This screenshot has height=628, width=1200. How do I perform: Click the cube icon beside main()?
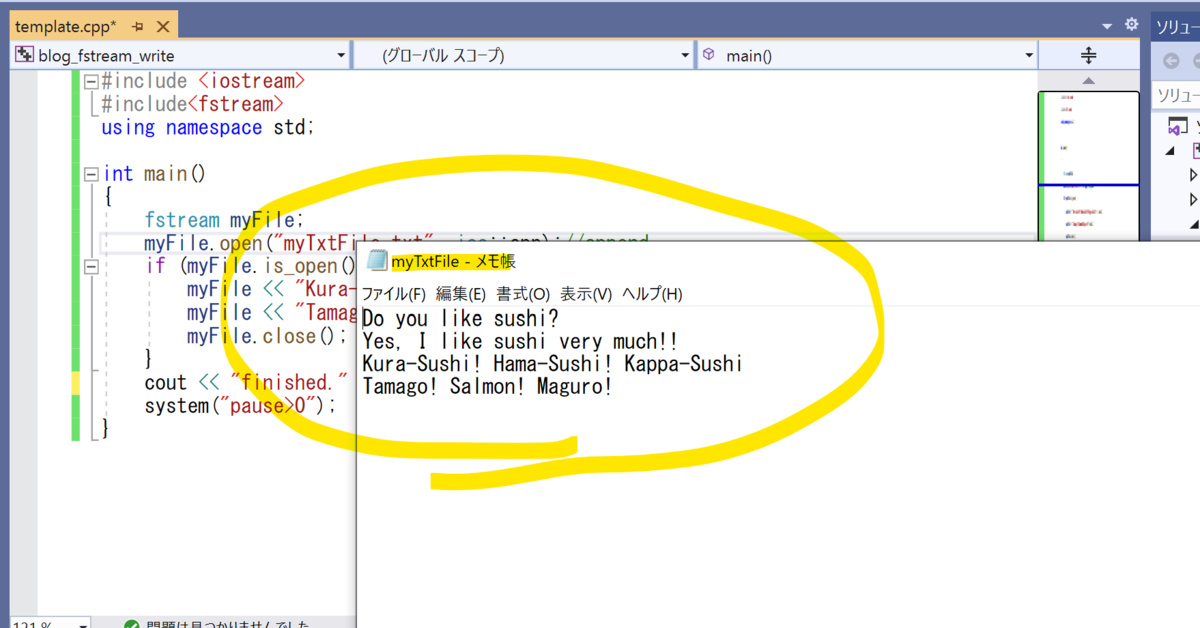click(708, 55)
